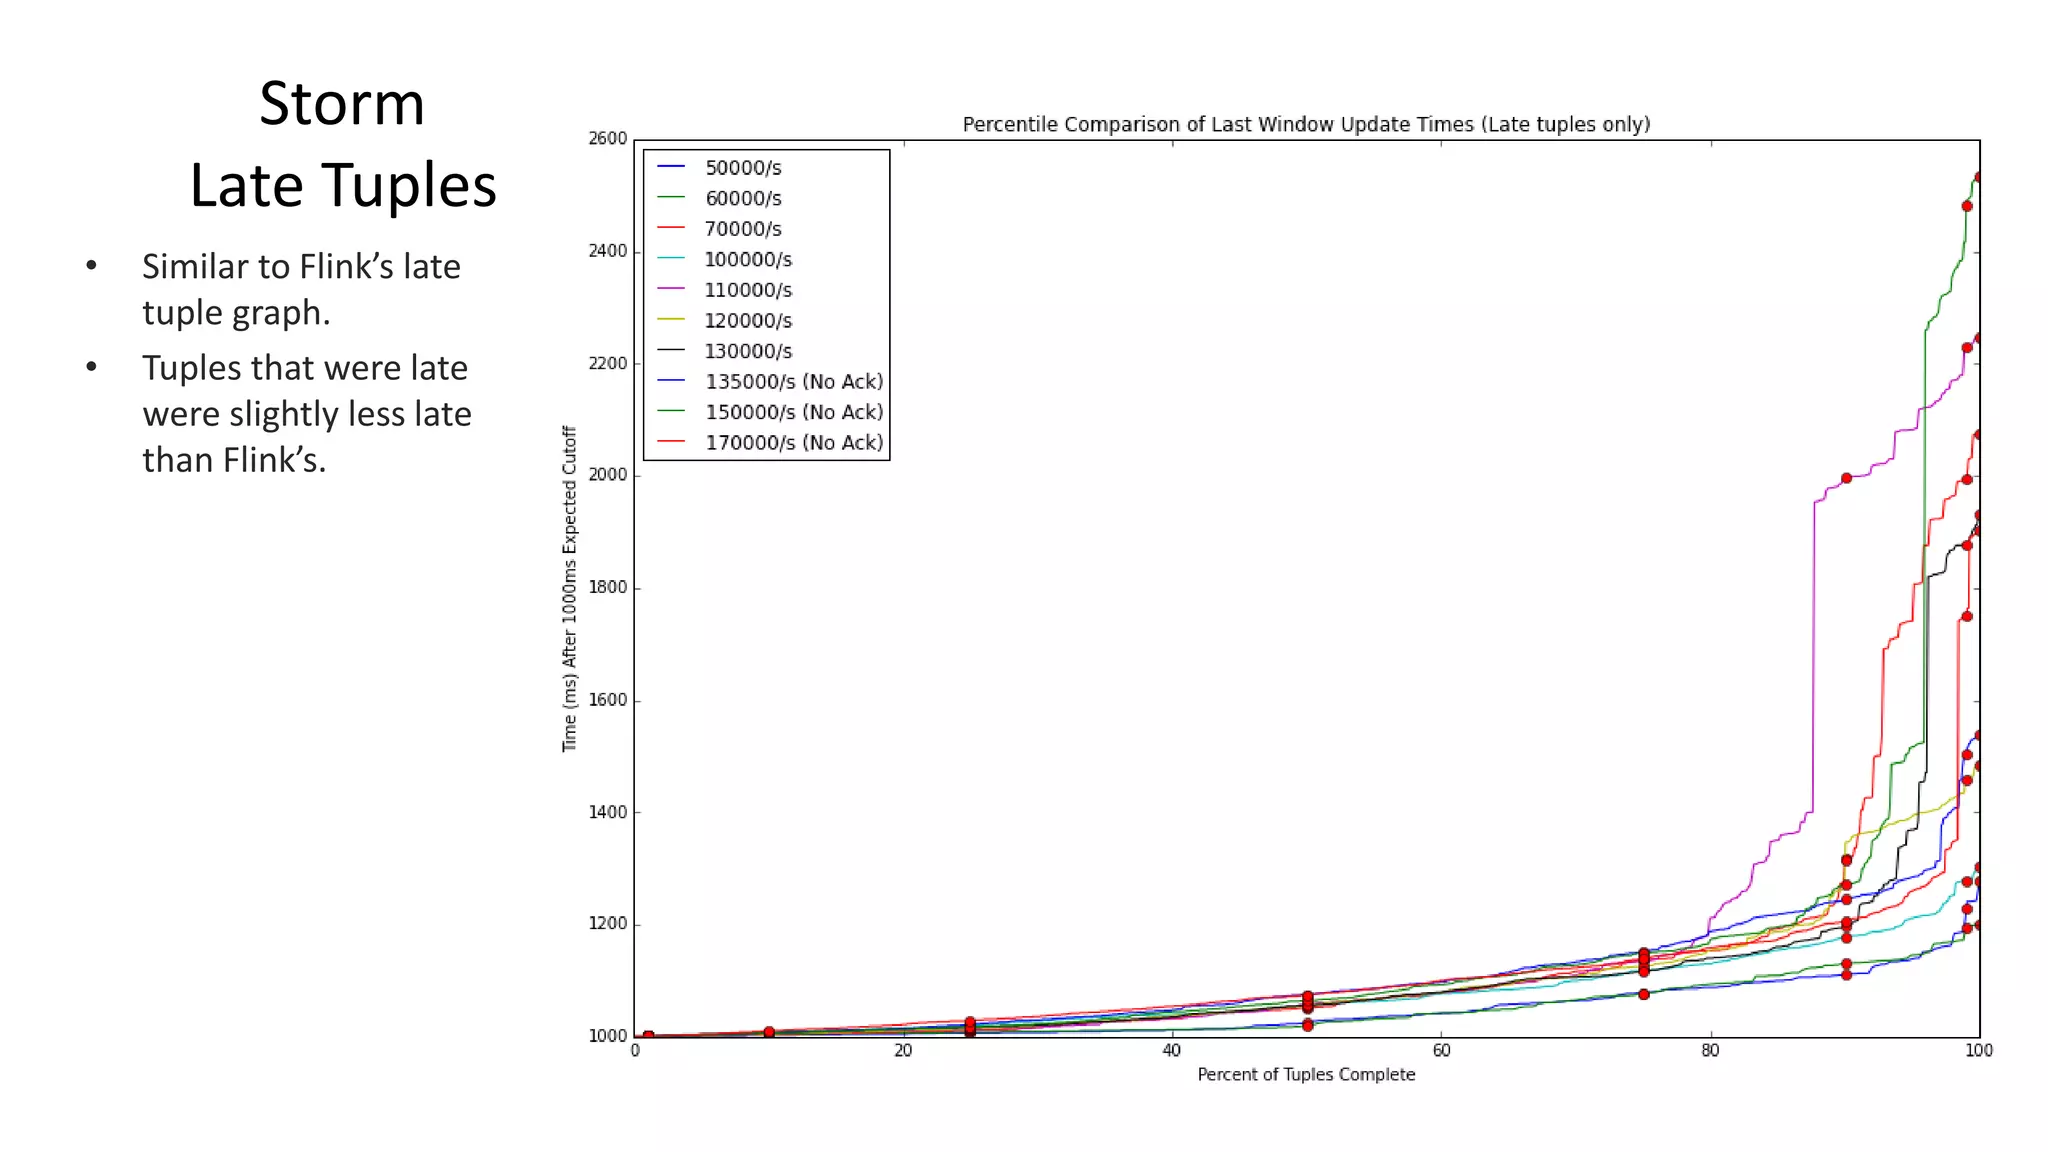Click the y-axis tick value 1400
The image size is (2048, 1152).
point(608,812)
